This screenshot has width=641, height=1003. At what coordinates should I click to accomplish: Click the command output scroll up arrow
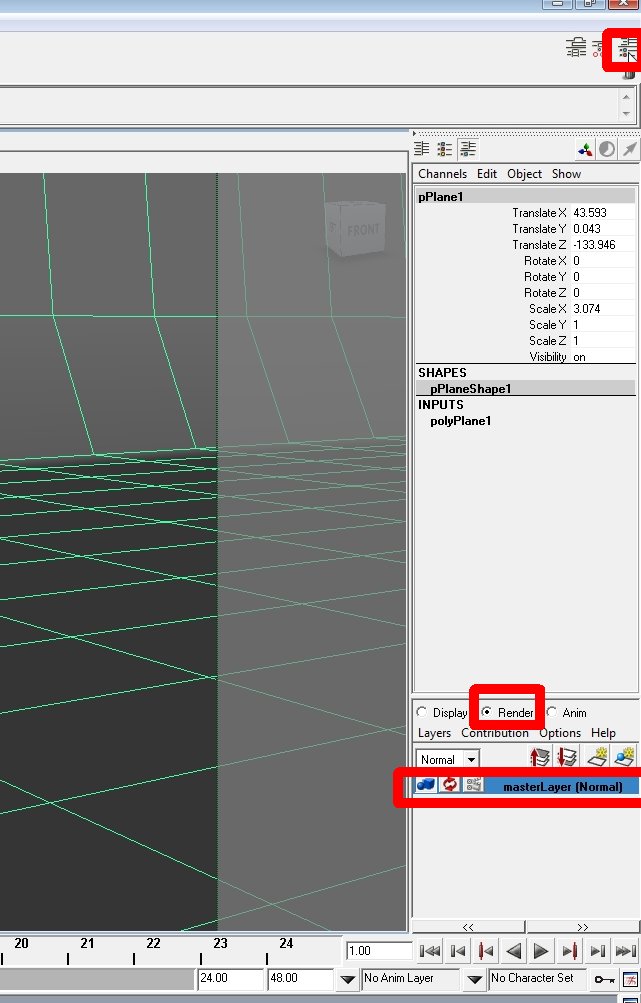[626, 97]
